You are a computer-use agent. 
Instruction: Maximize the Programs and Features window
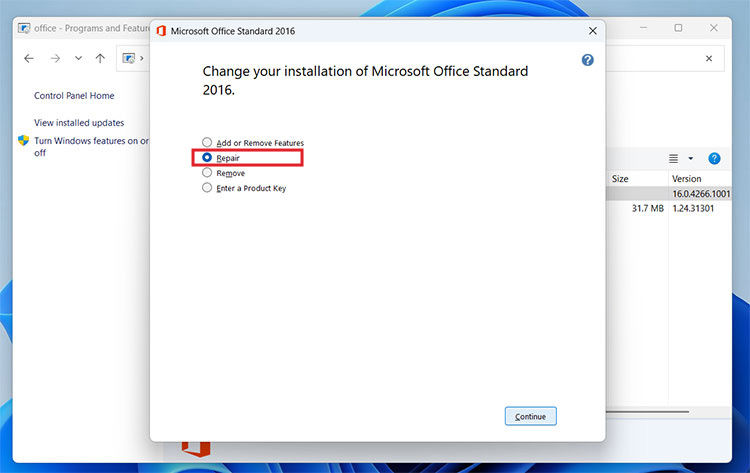click(678, 28)
